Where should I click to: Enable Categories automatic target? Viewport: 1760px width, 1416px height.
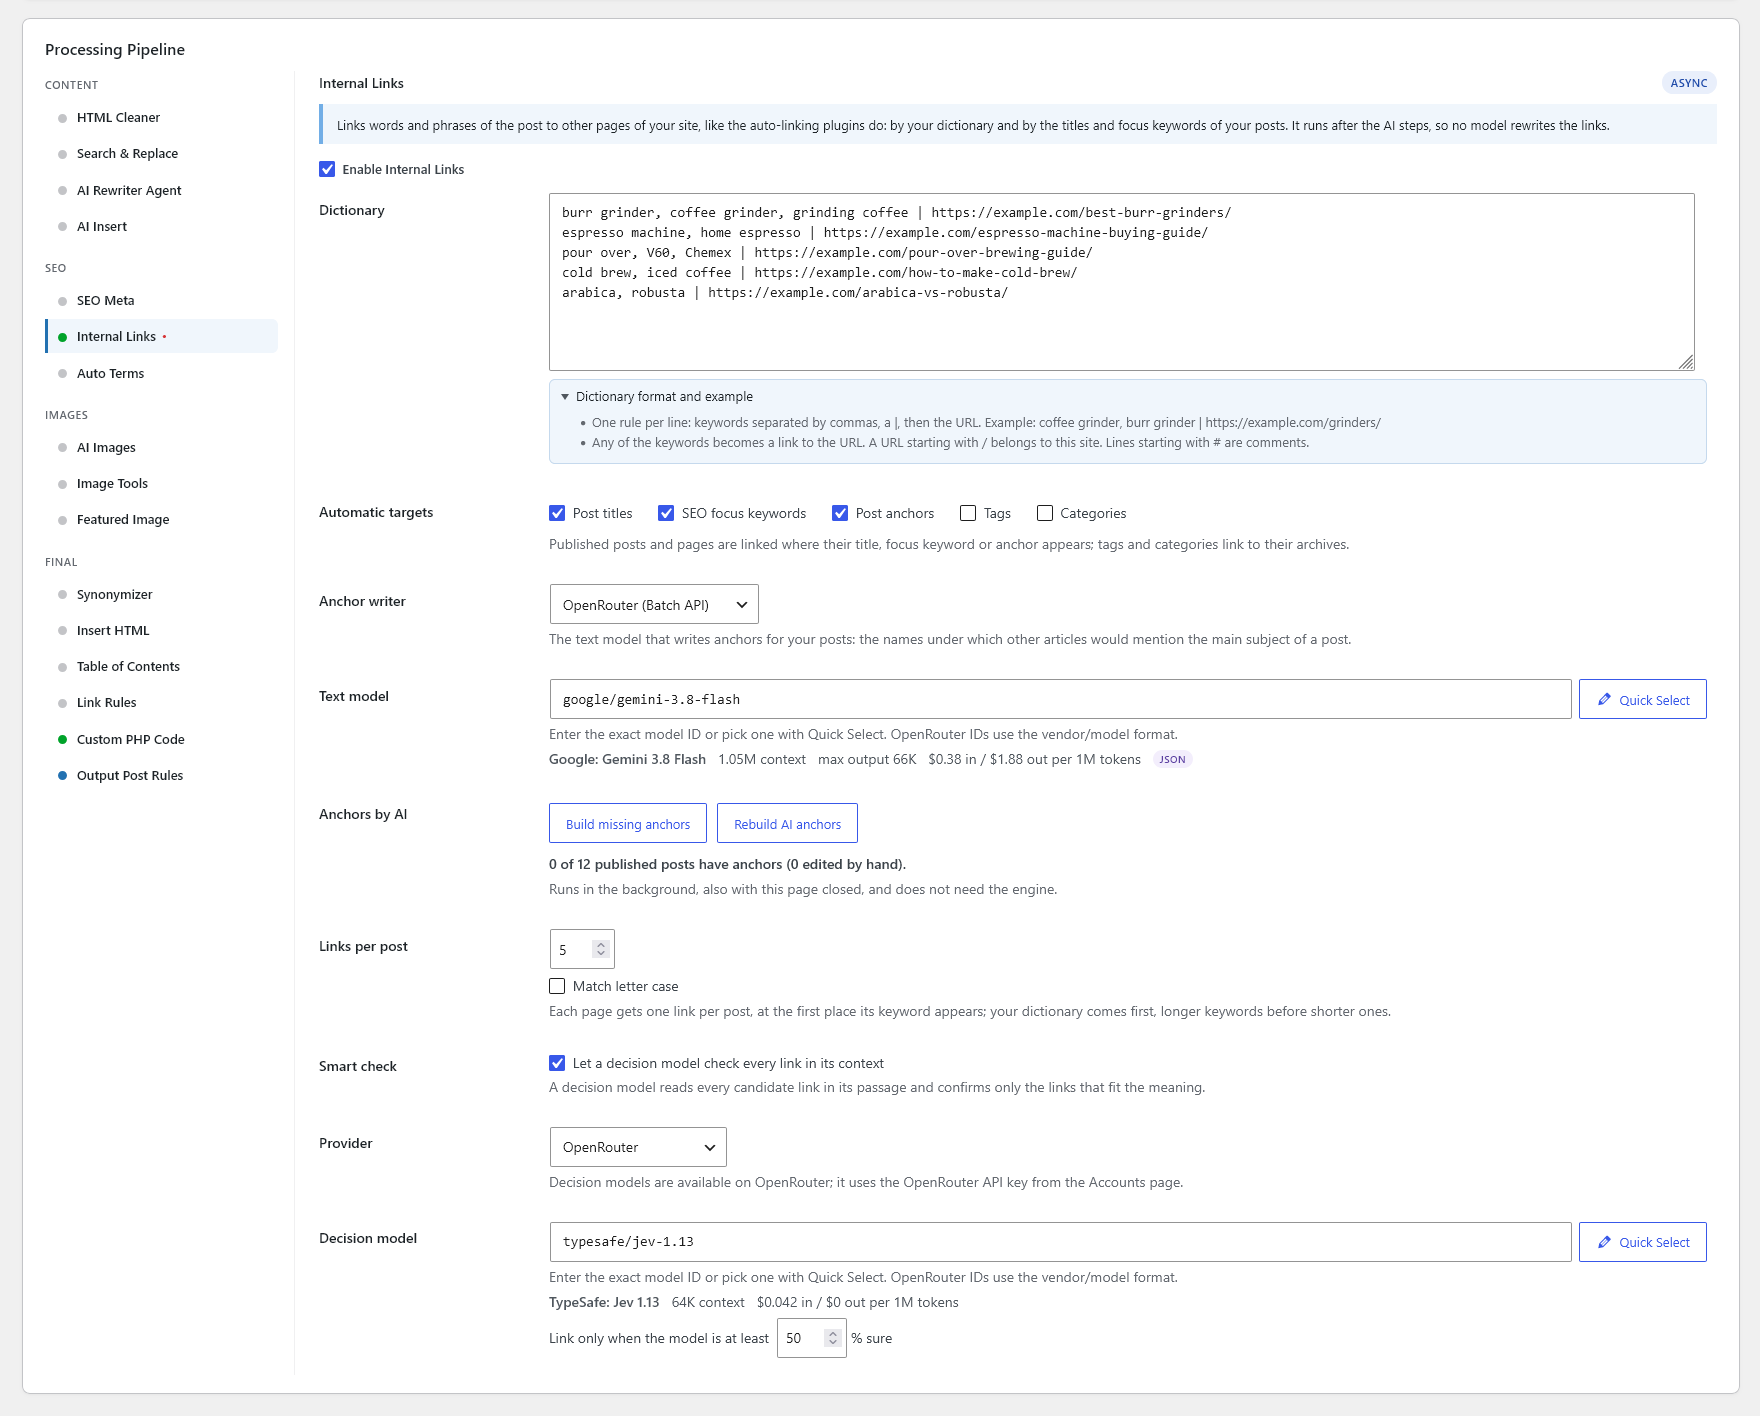(x=1045, y=513)
